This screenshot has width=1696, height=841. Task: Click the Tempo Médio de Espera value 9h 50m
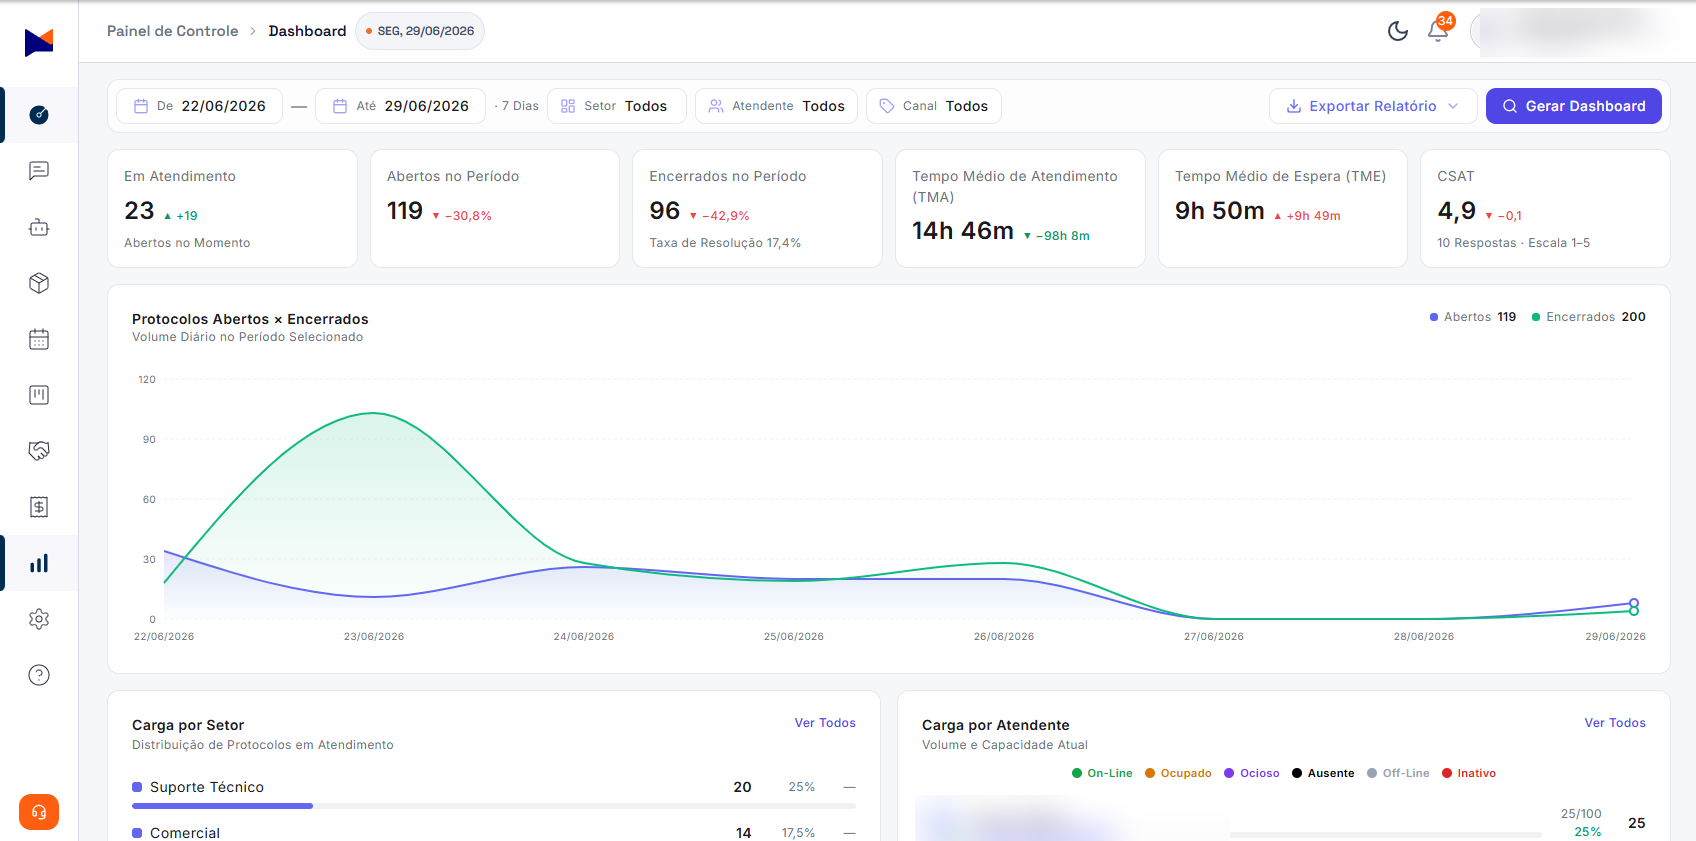coord(1220,211)
